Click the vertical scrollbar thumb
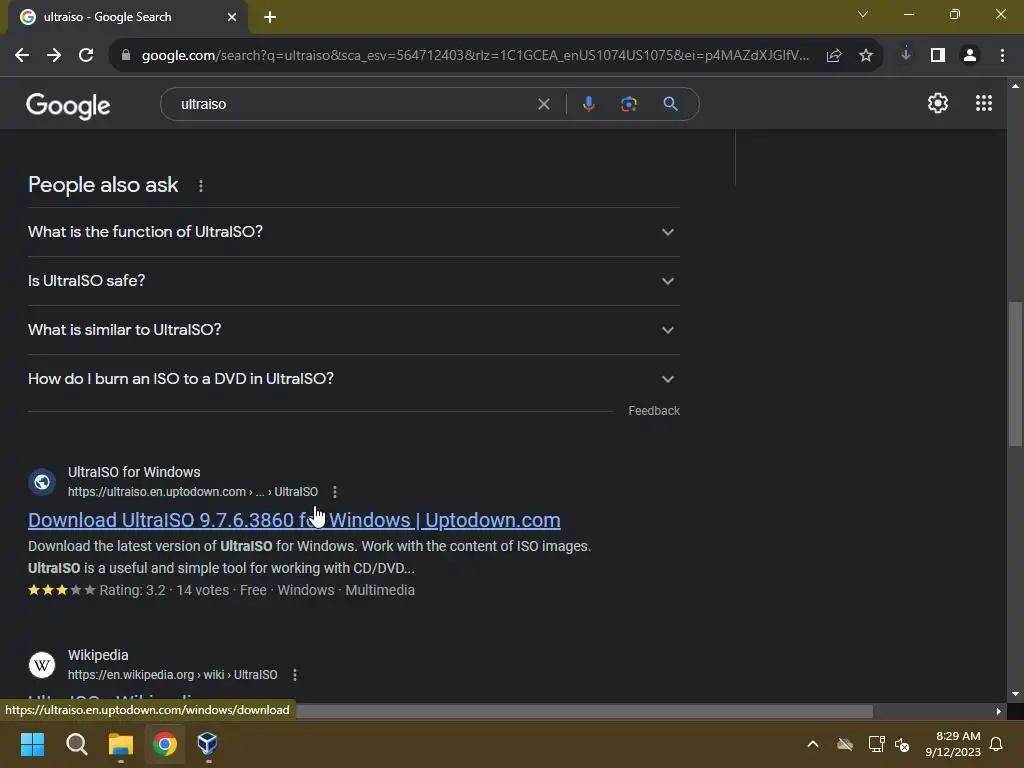Image resolution: width=1024 pixels, height=768 pixels. (1015, 374)
